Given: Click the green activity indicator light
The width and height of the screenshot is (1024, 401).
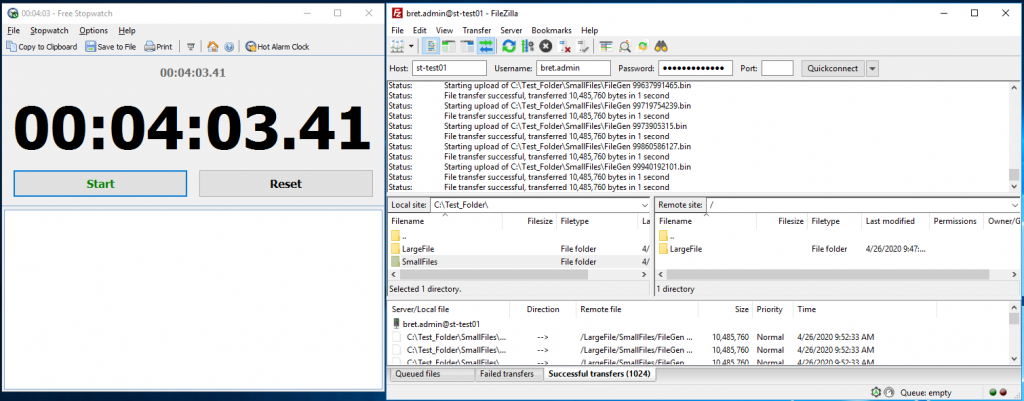Looking at the screenshot, I should coord(993,393).
